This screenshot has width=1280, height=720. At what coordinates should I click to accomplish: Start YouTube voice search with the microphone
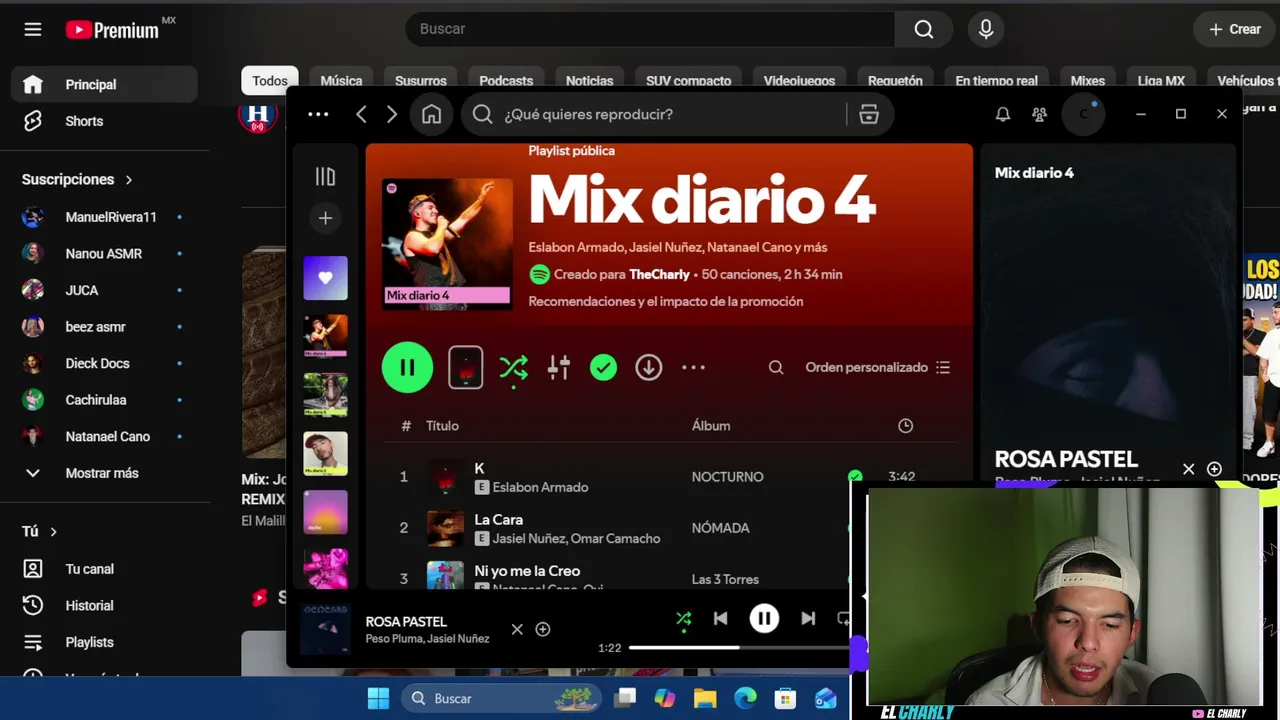pyautogui.click(x=986, y=29)
